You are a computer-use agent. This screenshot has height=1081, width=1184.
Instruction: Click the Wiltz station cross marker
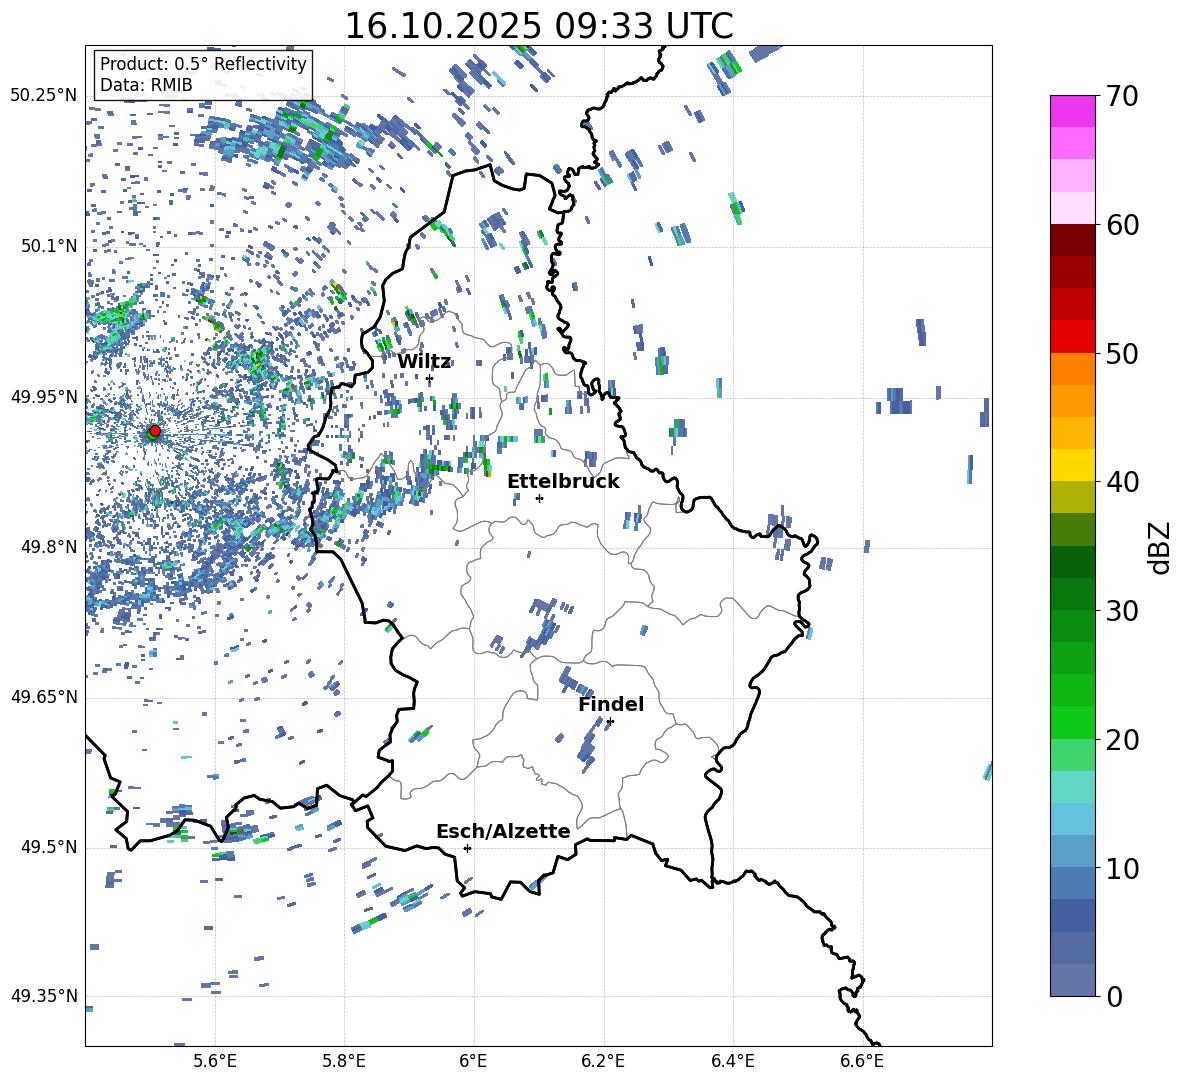(429, 379)
